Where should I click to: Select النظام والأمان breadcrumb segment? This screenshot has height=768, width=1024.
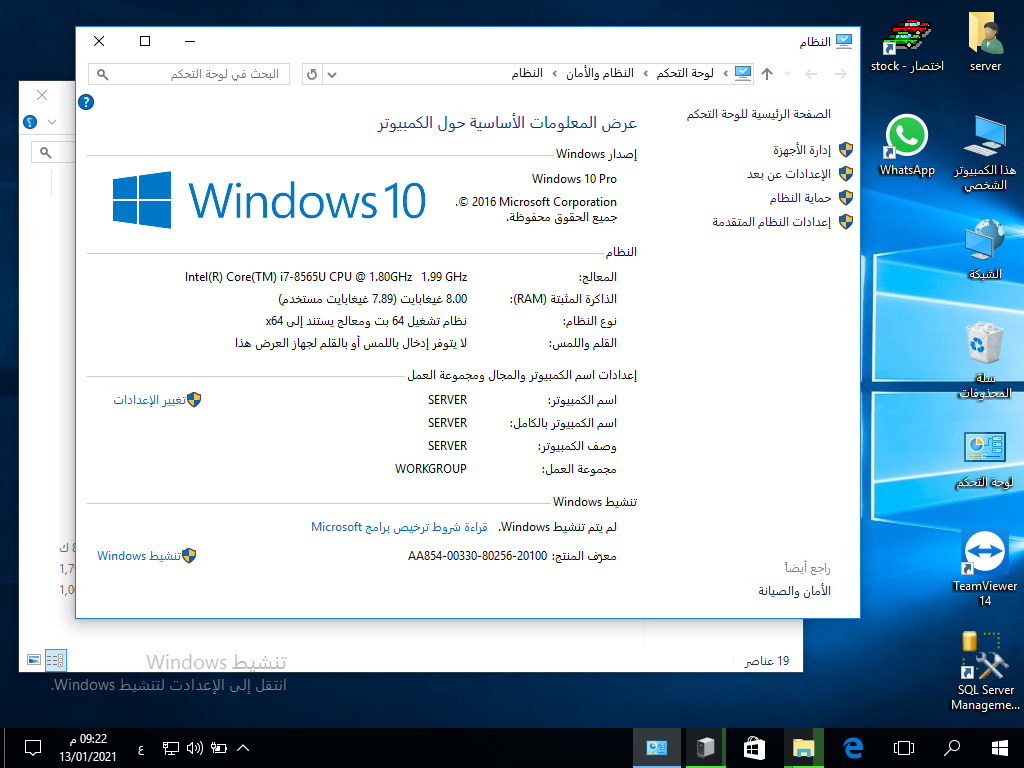coord(600,73)
